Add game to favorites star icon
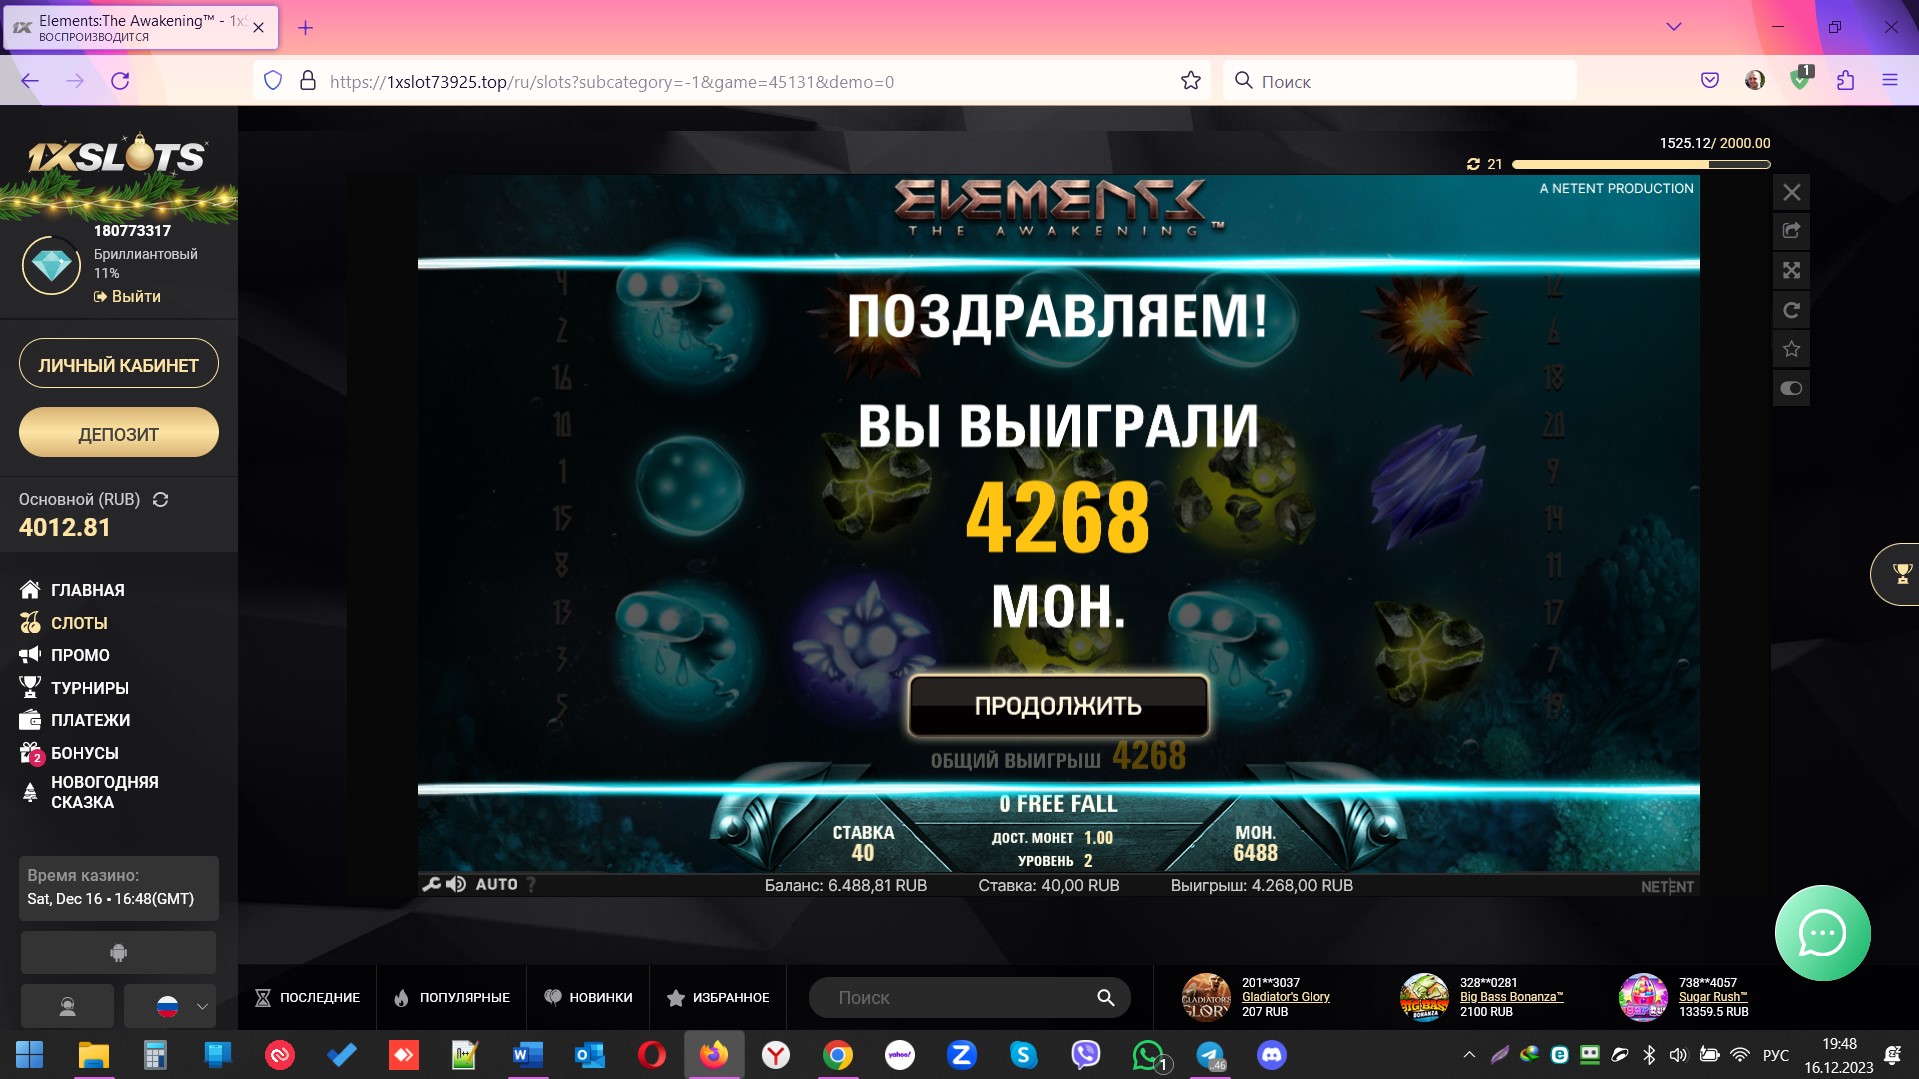 (x=1791, y=349)
